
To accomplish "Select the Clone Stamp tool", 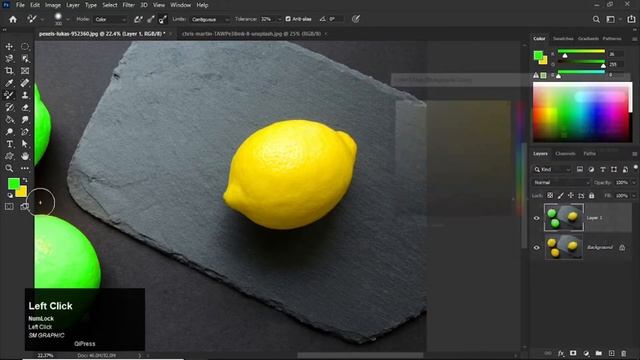I will [25, 95].
